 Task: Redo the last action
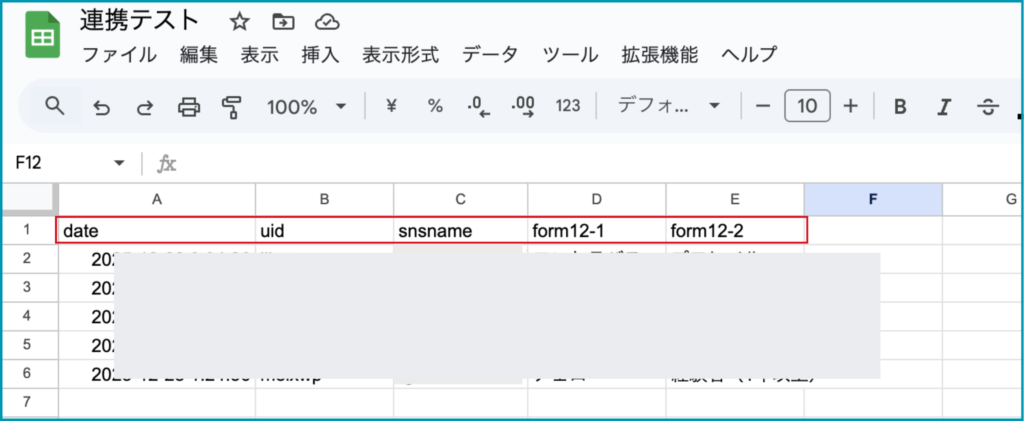point(144,106)
